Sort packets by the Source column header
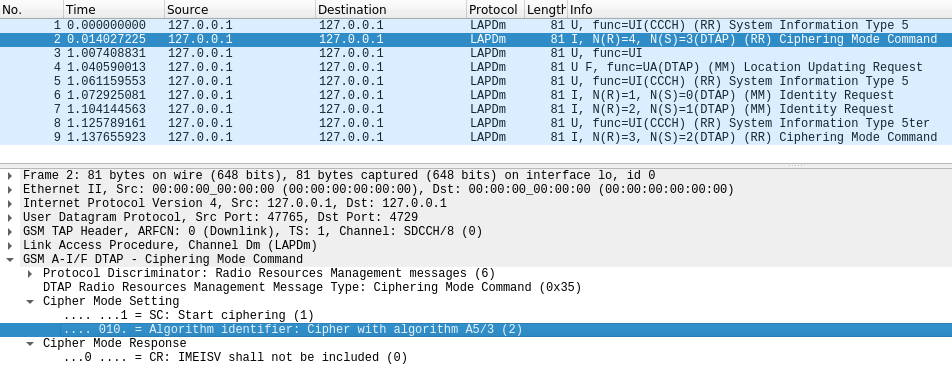This screenshot has height=371, width=952. 240,9
